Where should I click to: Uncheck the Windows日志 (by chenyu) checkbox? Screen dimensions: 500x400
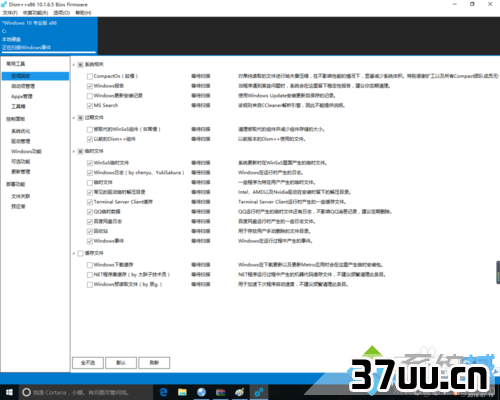click(x=89, y=173)
